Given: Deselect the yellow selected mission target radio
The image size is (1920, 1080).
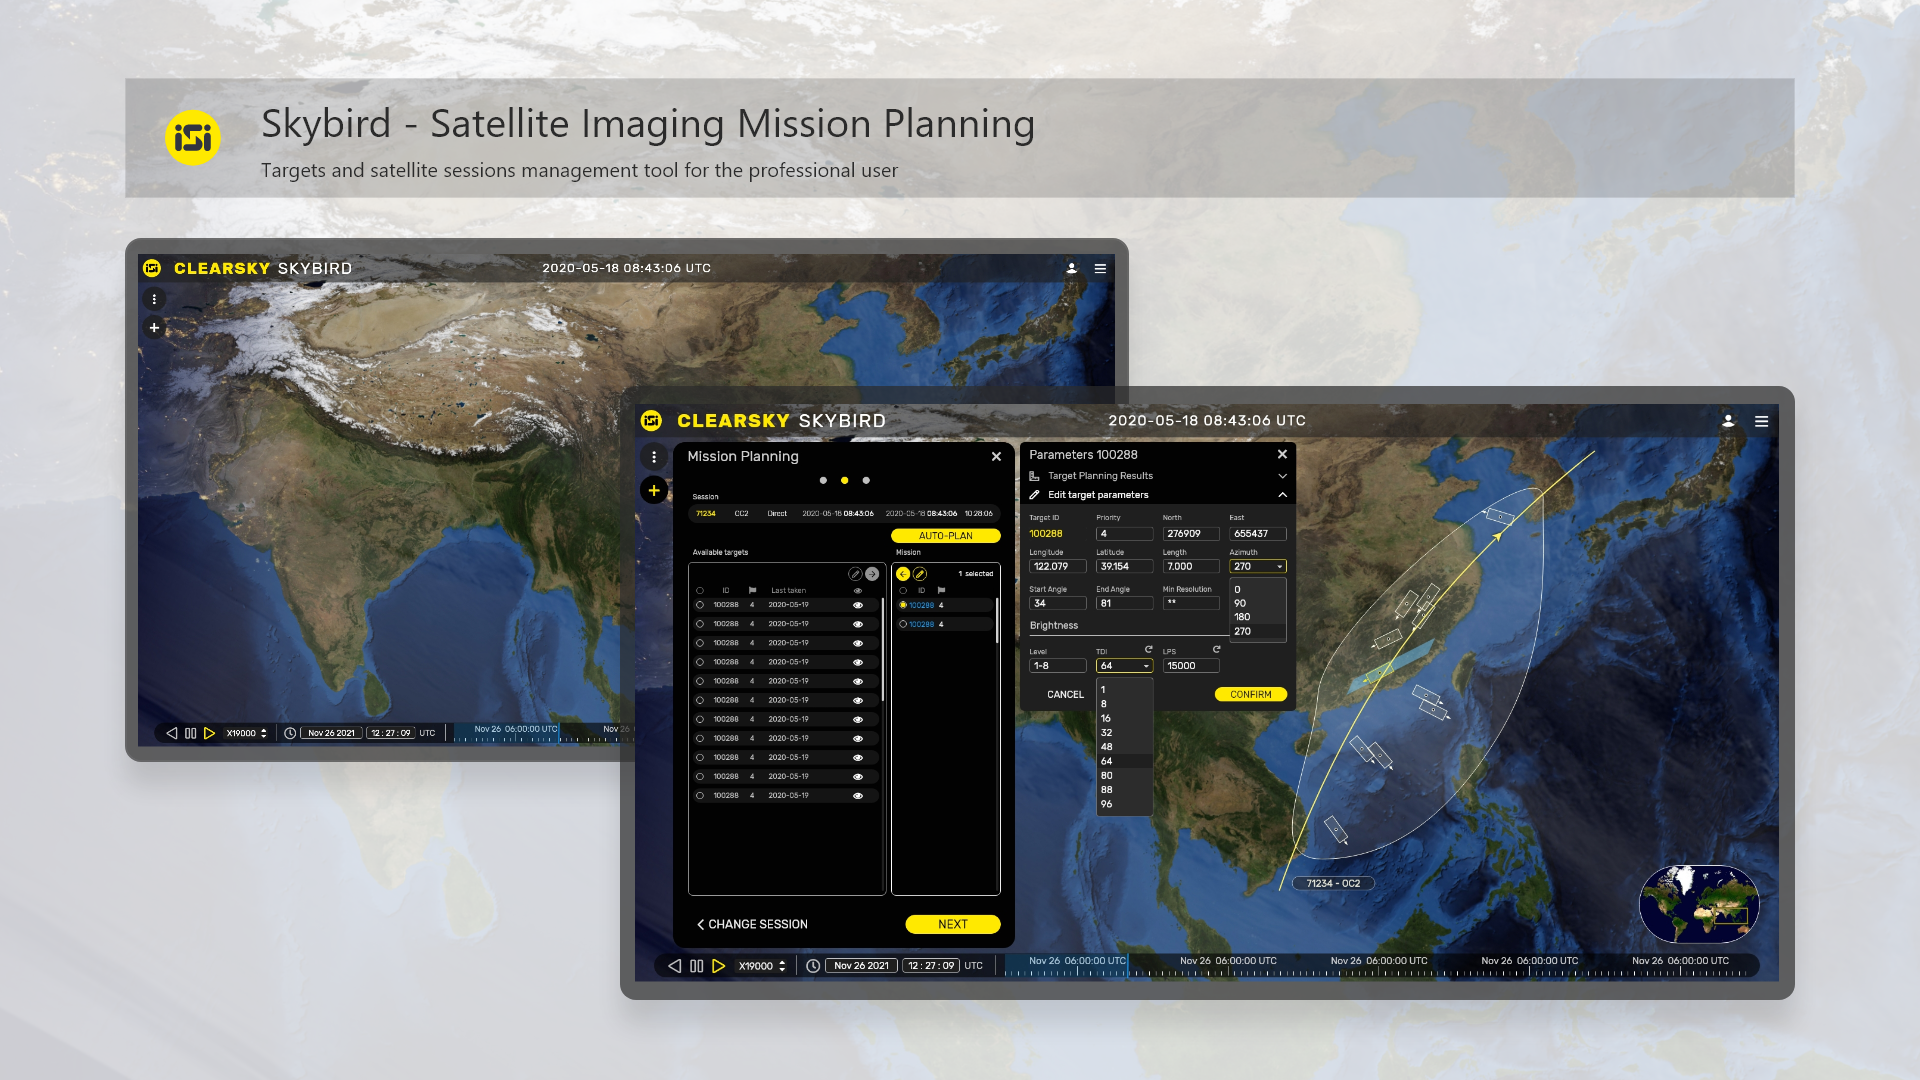Looking at the screenshot, I should click(x=903, y=605).
